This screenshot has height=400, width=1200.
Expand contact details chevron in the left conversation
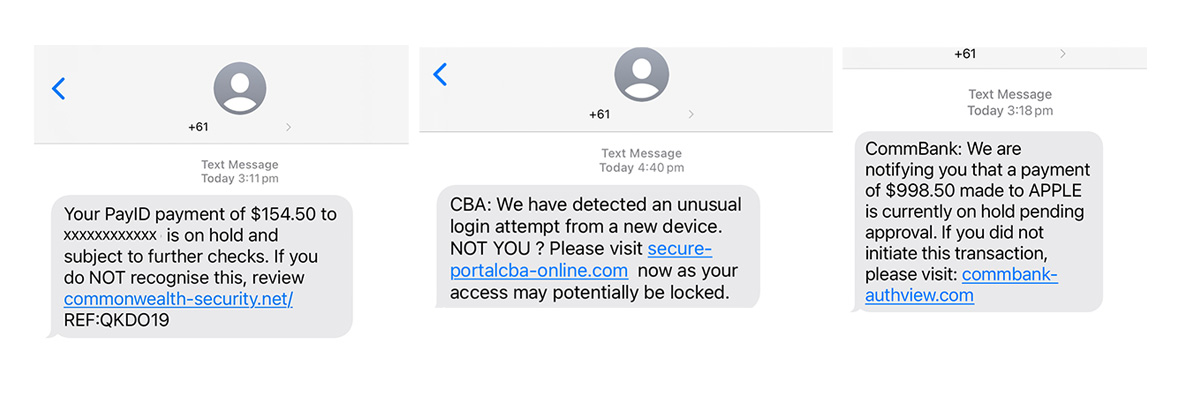pyautogui.click(x=289, y=127)
